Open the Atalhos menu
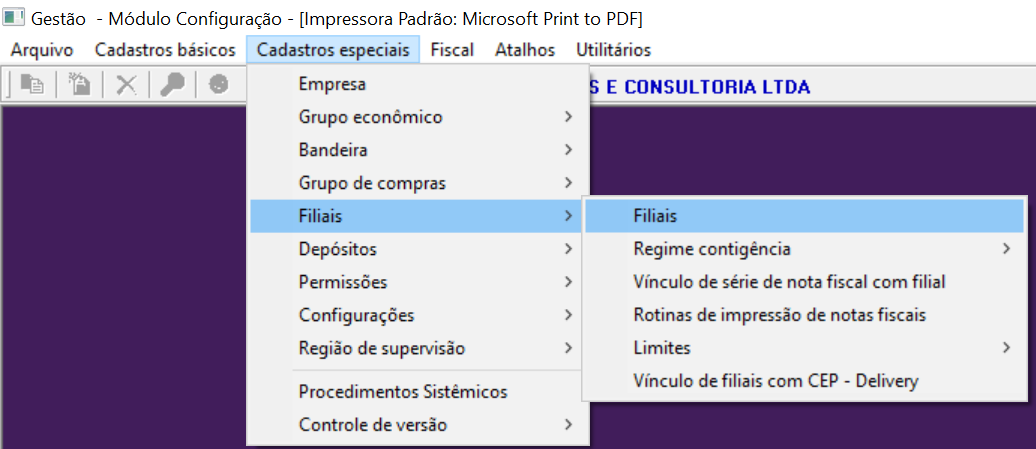The width and height of the screenshot is (1036, 449). pyautogui.click(x=525, y=50)
